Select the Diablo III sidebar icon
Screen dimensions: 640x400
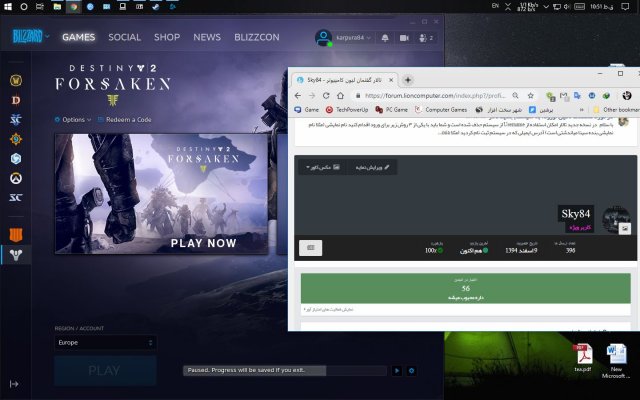click(x=16, y=100)
